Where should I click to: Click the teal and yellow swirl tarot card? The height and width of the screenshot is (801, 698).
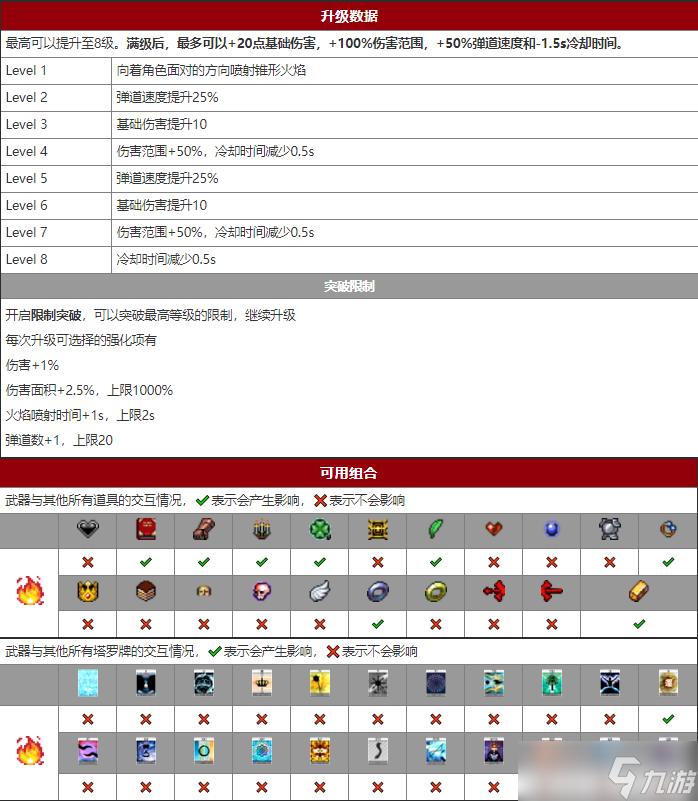click(x=494, y=684)
